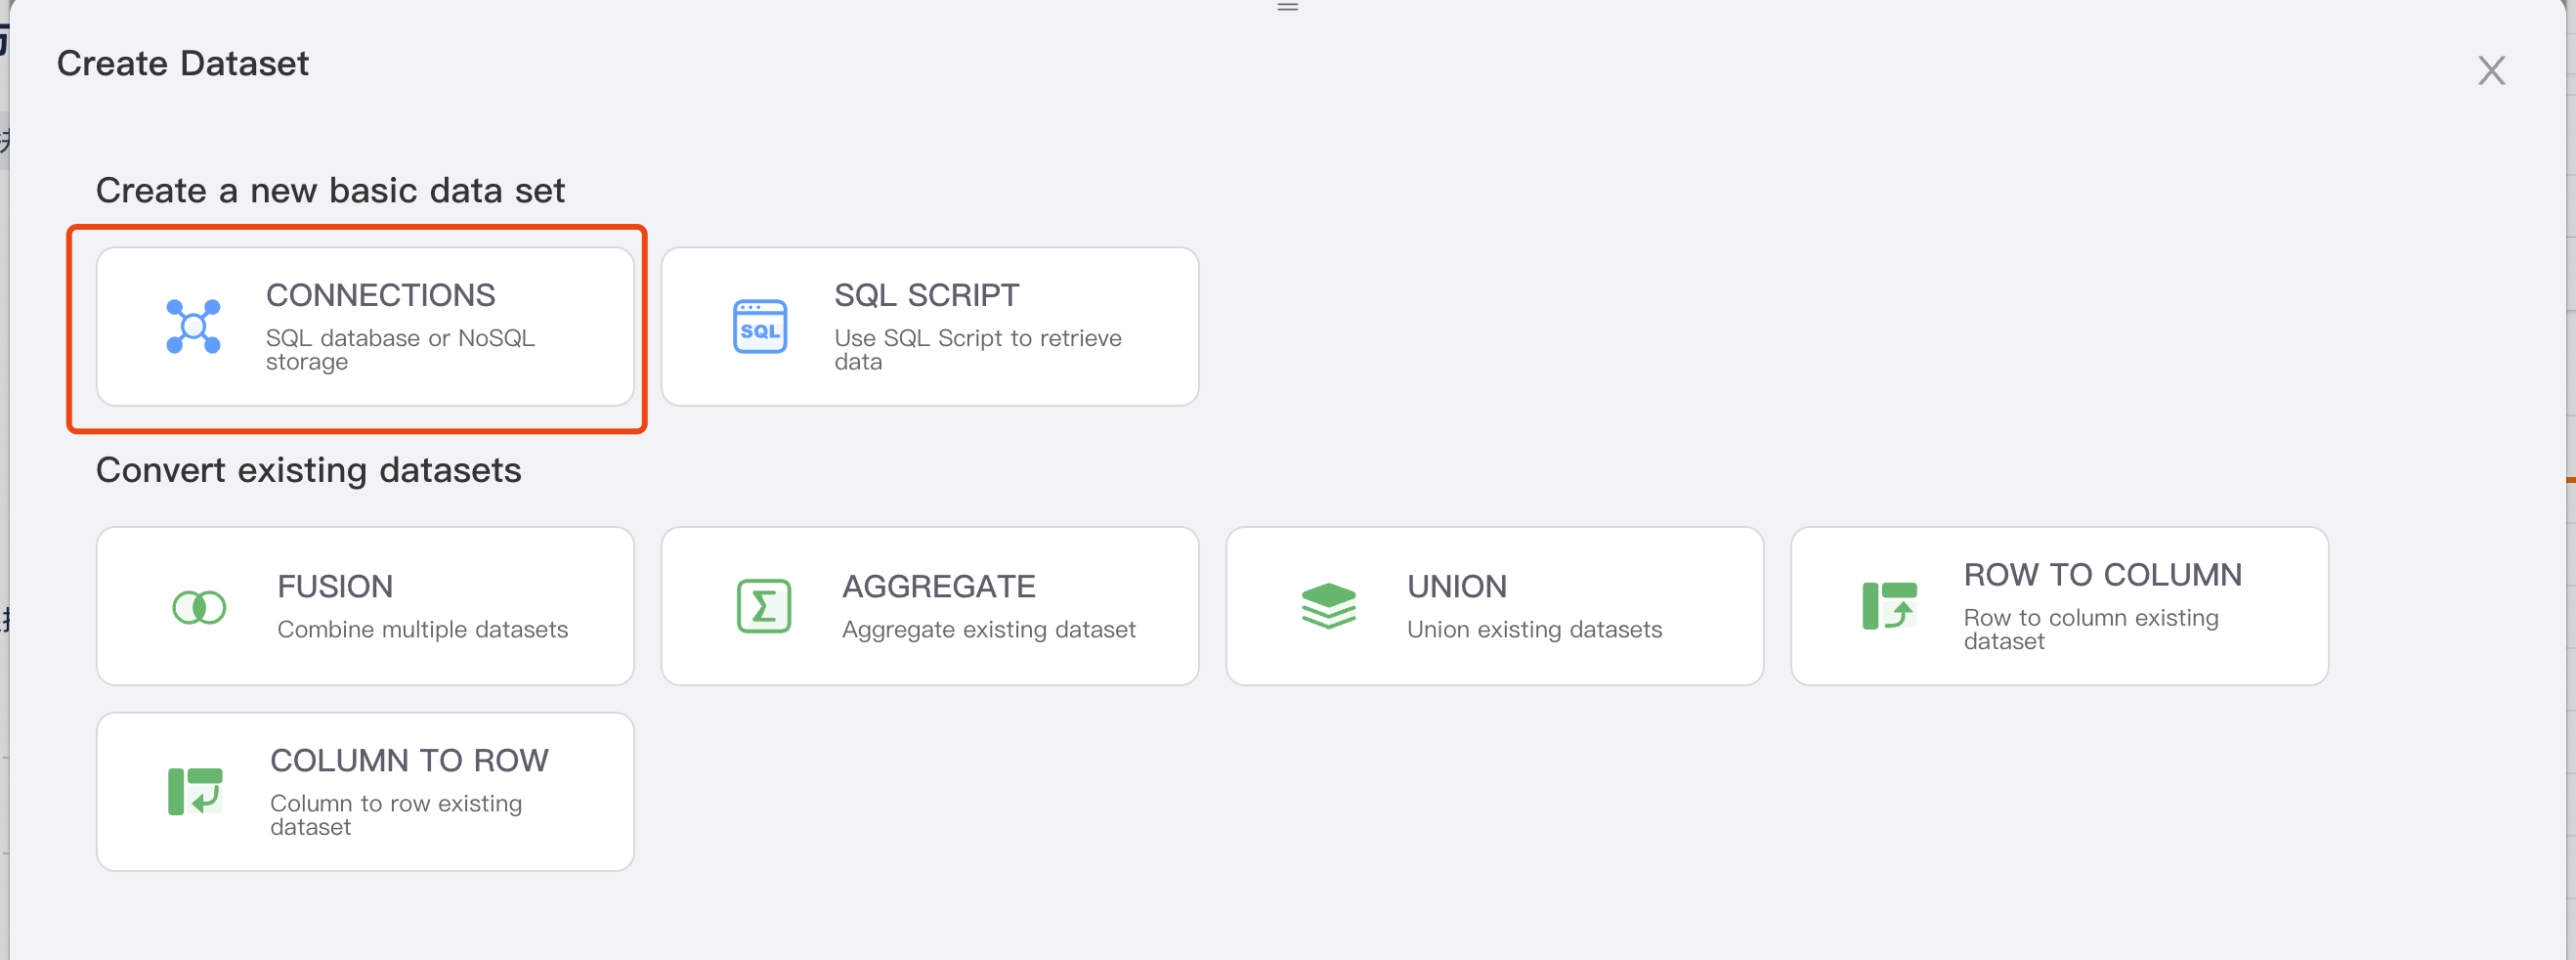Select the CONNECTIONS title text
2576x960 pixels.
coord(380,295)
